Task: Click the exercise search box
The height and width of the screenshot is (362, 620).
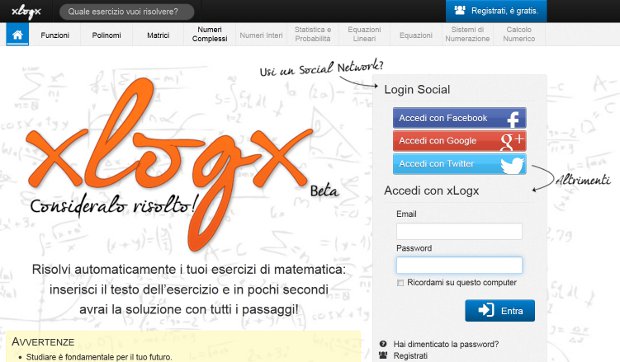Action: coord(127,12)
